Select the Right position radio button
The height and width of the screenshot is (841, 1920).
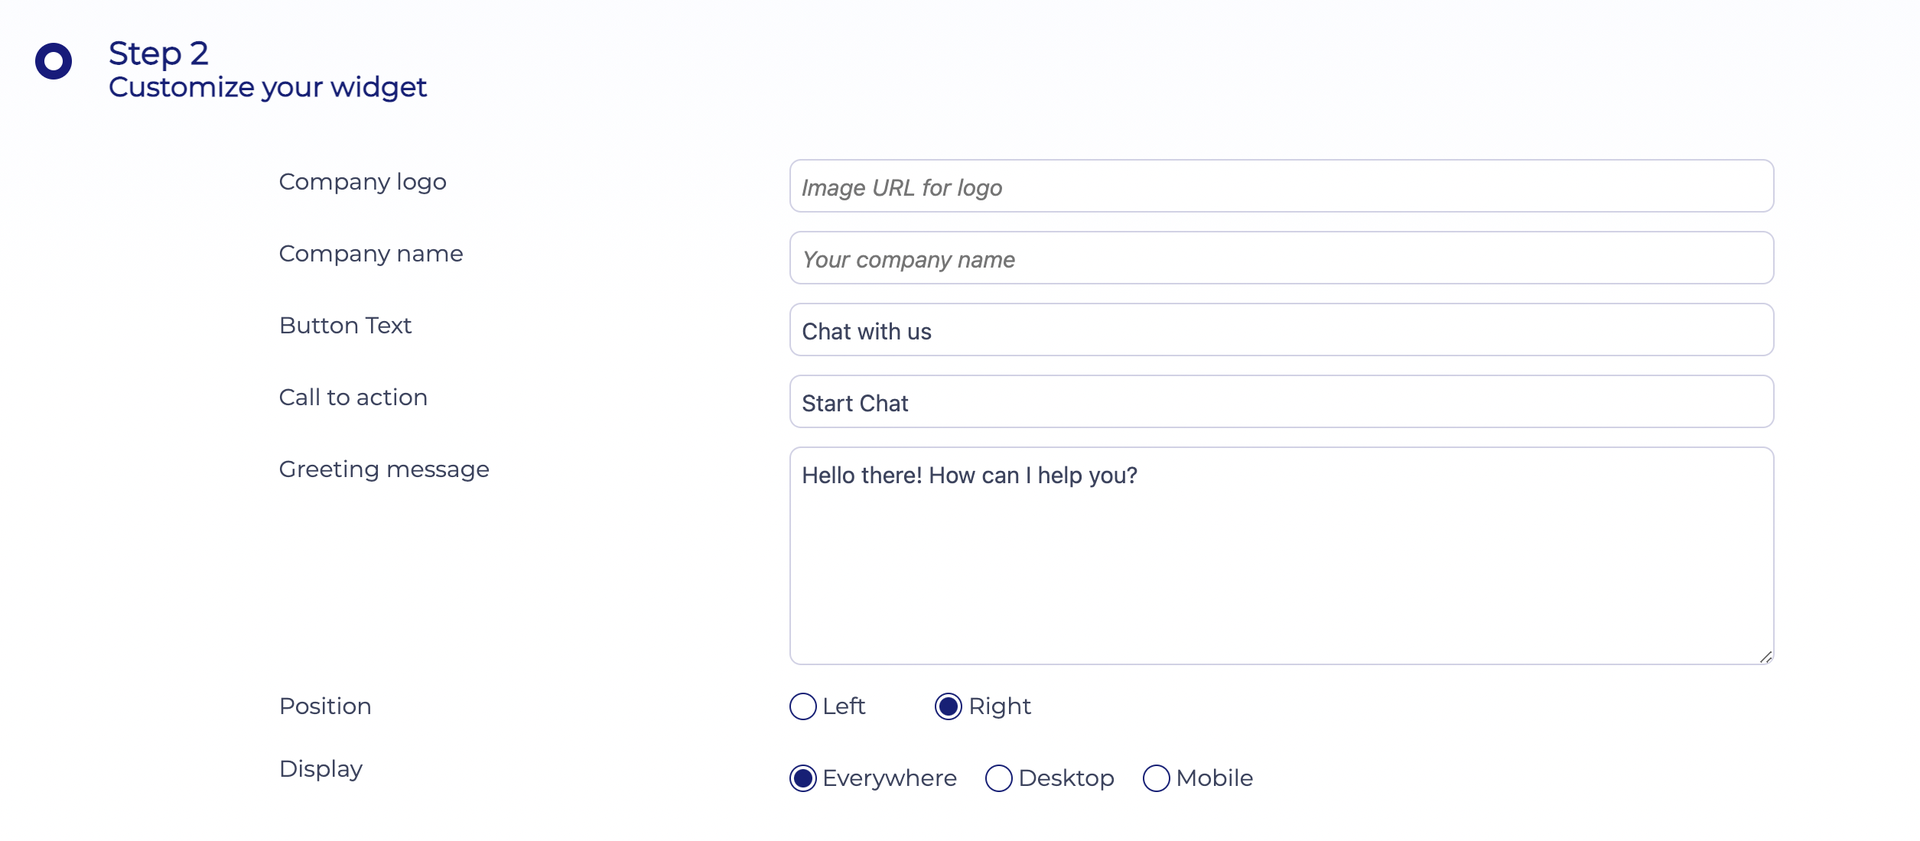948,706
